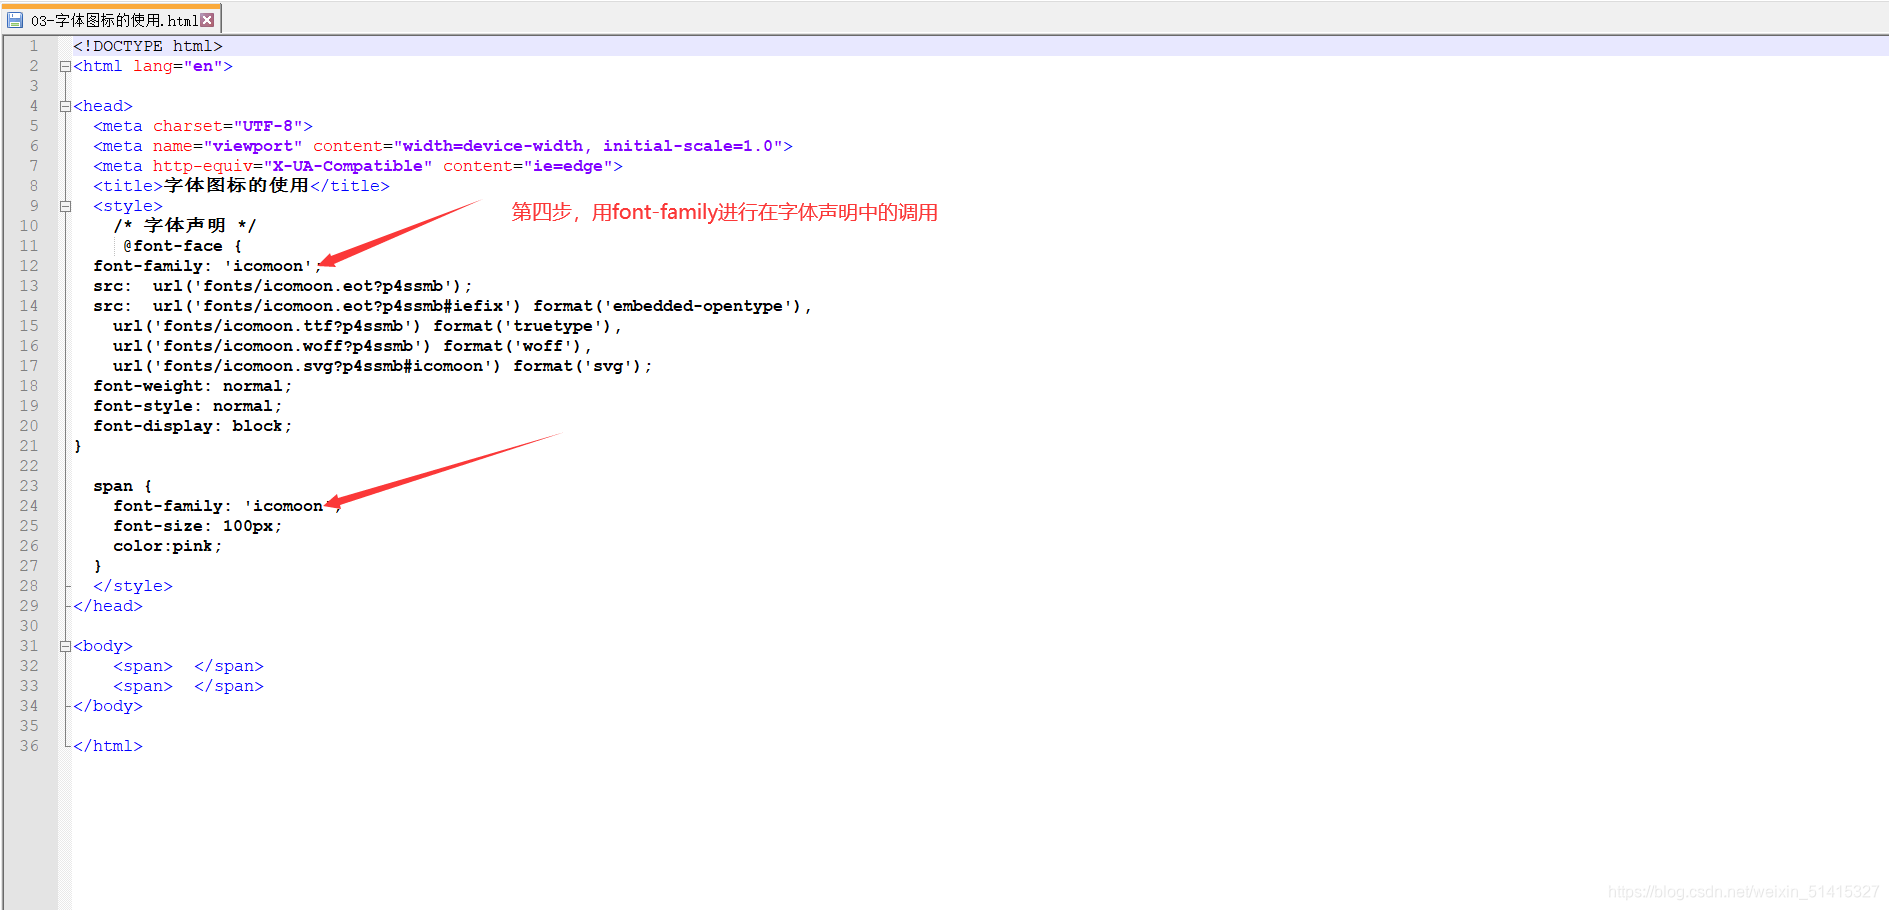Click the span { selector line
1889x910 pixels.
(x=123, y=486)
